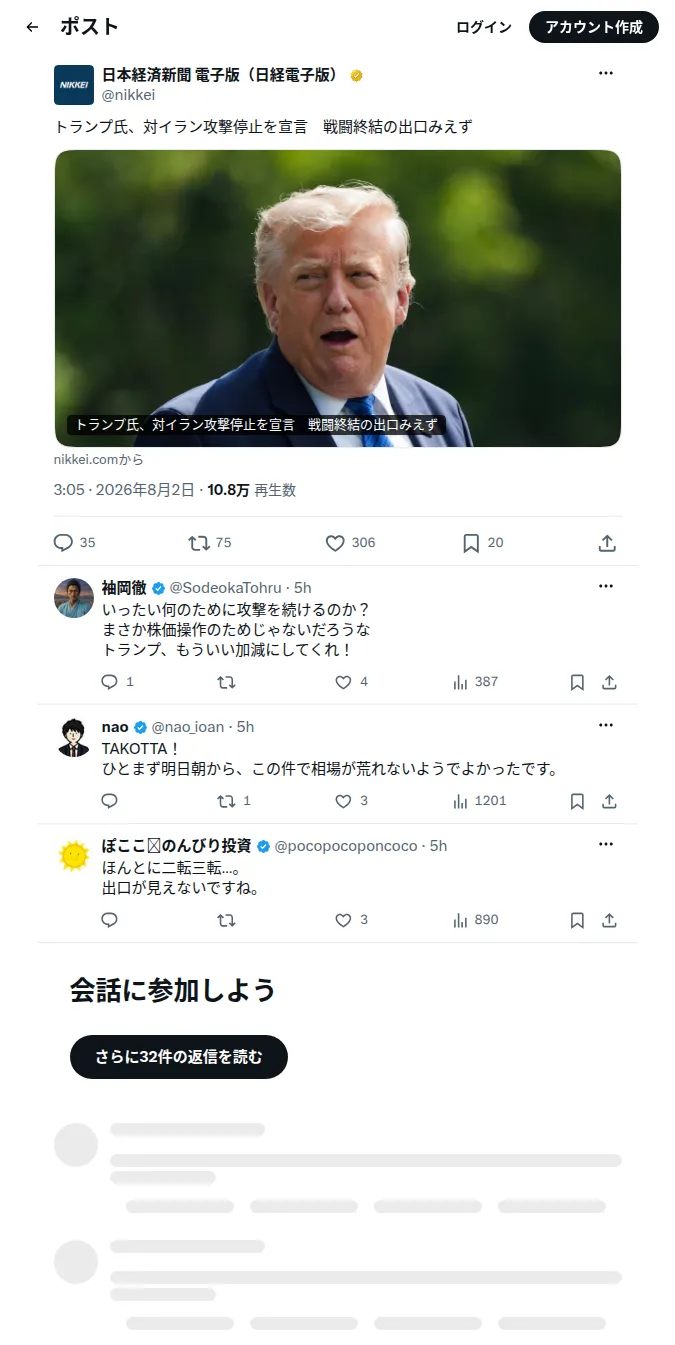The width and height of the screenshot is (675, 1345).
Task: Read more with さらに32件の返信を読む
Action: 179,1057
